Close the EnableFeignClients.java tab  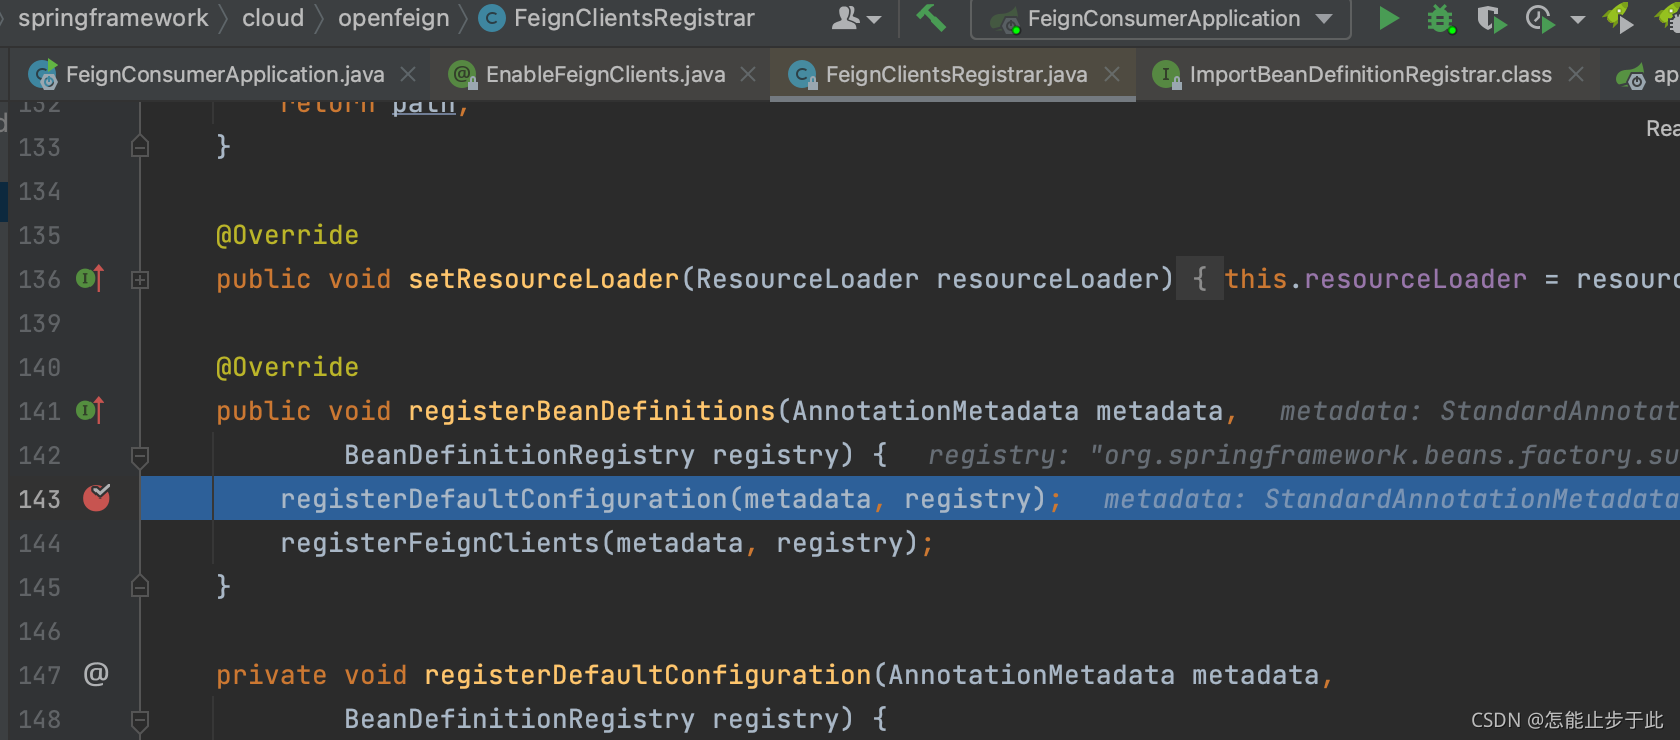748,74
